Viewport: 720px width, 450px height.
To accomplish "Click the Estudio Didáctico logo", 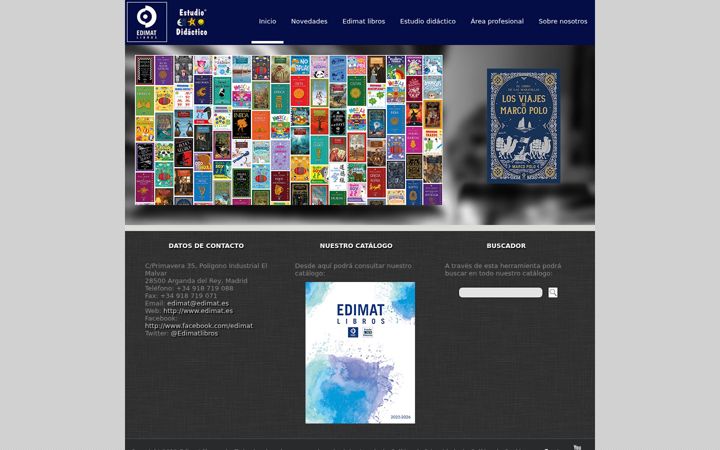I will pyautogui.click(x=191, y=22).
